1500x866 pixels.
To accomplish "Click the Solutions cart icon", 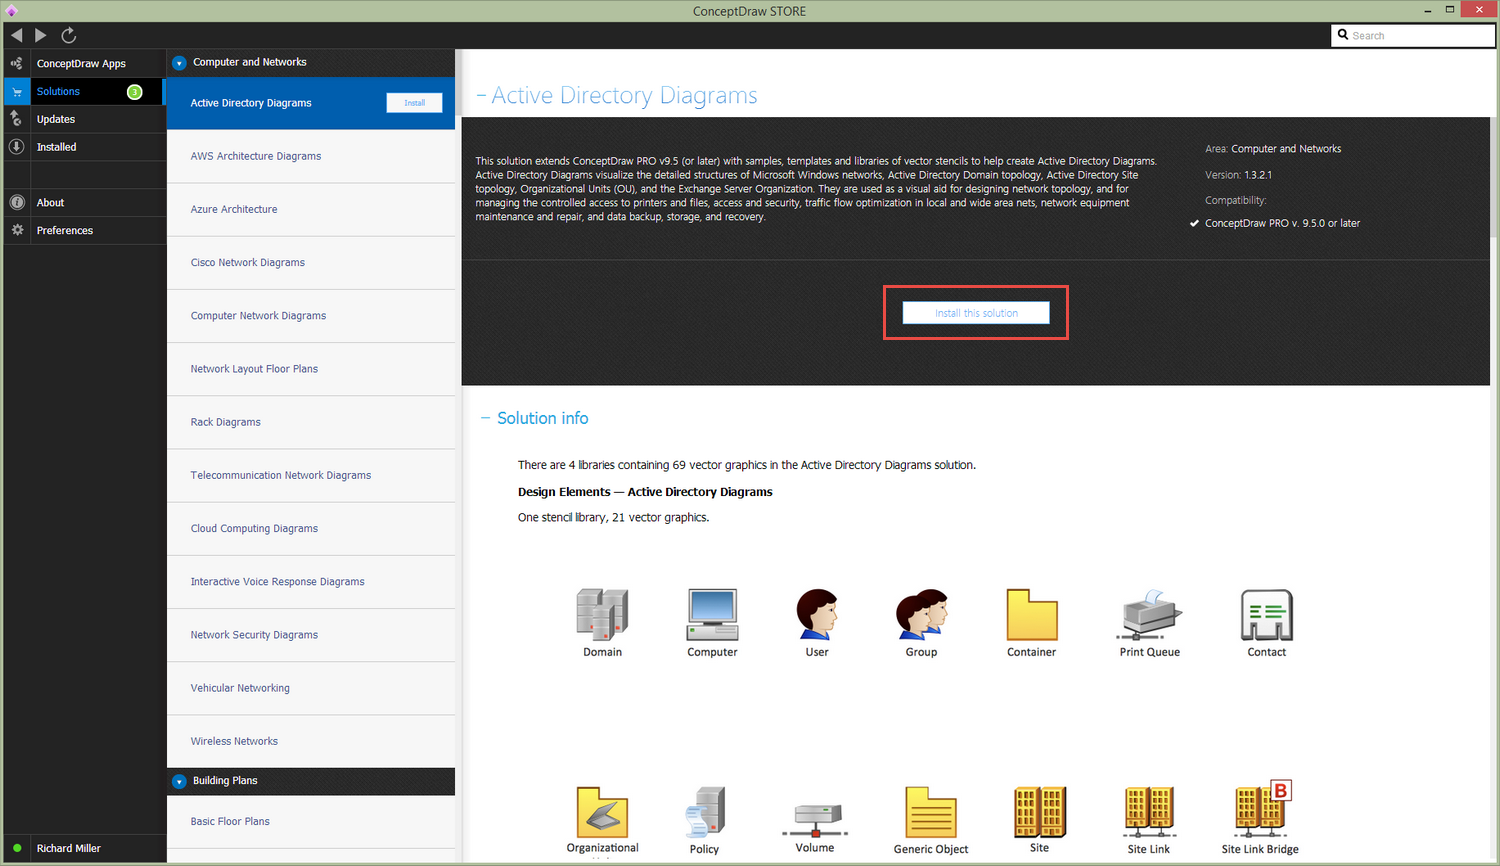I will coord(17,91).
